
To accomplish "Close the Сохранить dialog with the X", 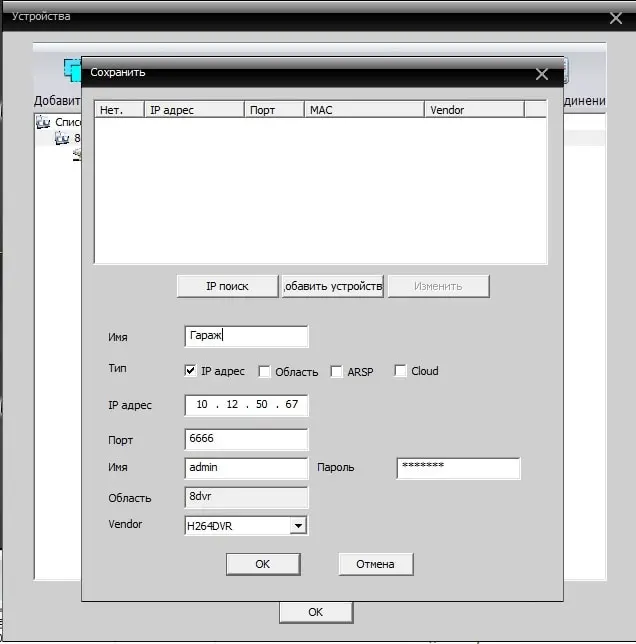I will 542,74.
